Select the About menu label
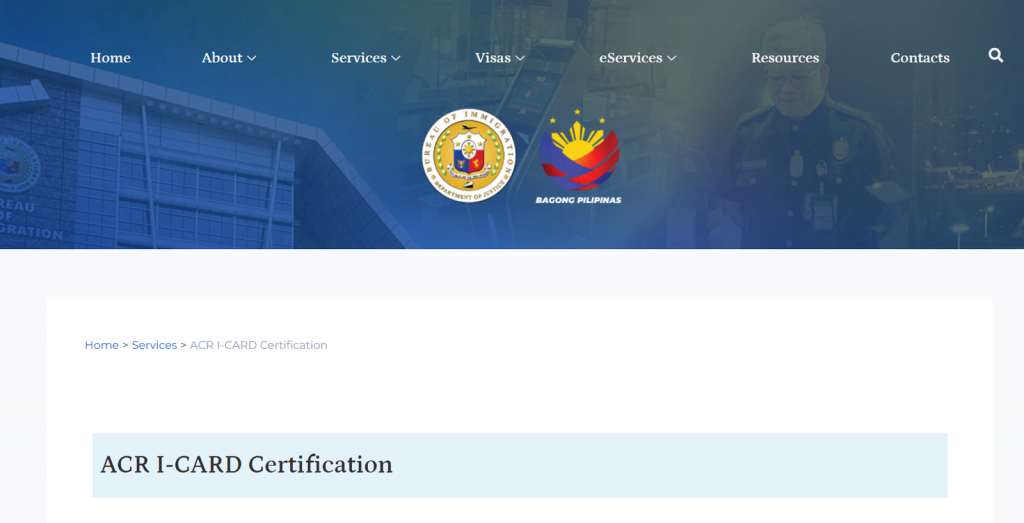The height and width of the screenshot is (523, 1024). pos(221,58)
